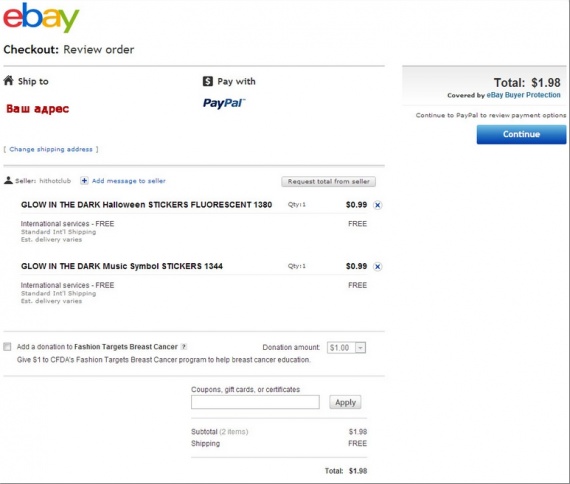Open Add message to seller link

point(129,181)
